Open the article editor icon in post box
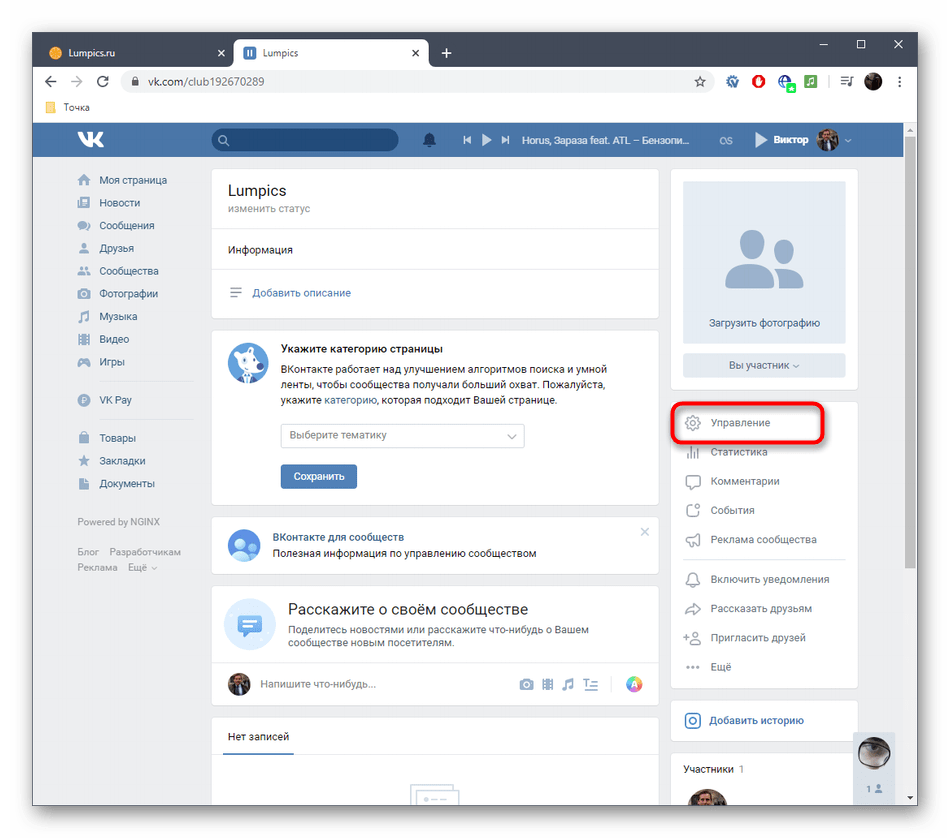Image resolution: width=950 pixels, height=838 pixels. tap(590, 684)
